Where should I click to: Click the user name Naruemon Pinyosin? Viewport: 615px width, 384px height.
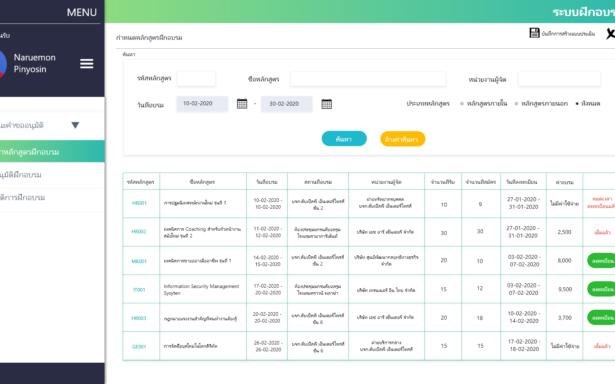[35, 63]
